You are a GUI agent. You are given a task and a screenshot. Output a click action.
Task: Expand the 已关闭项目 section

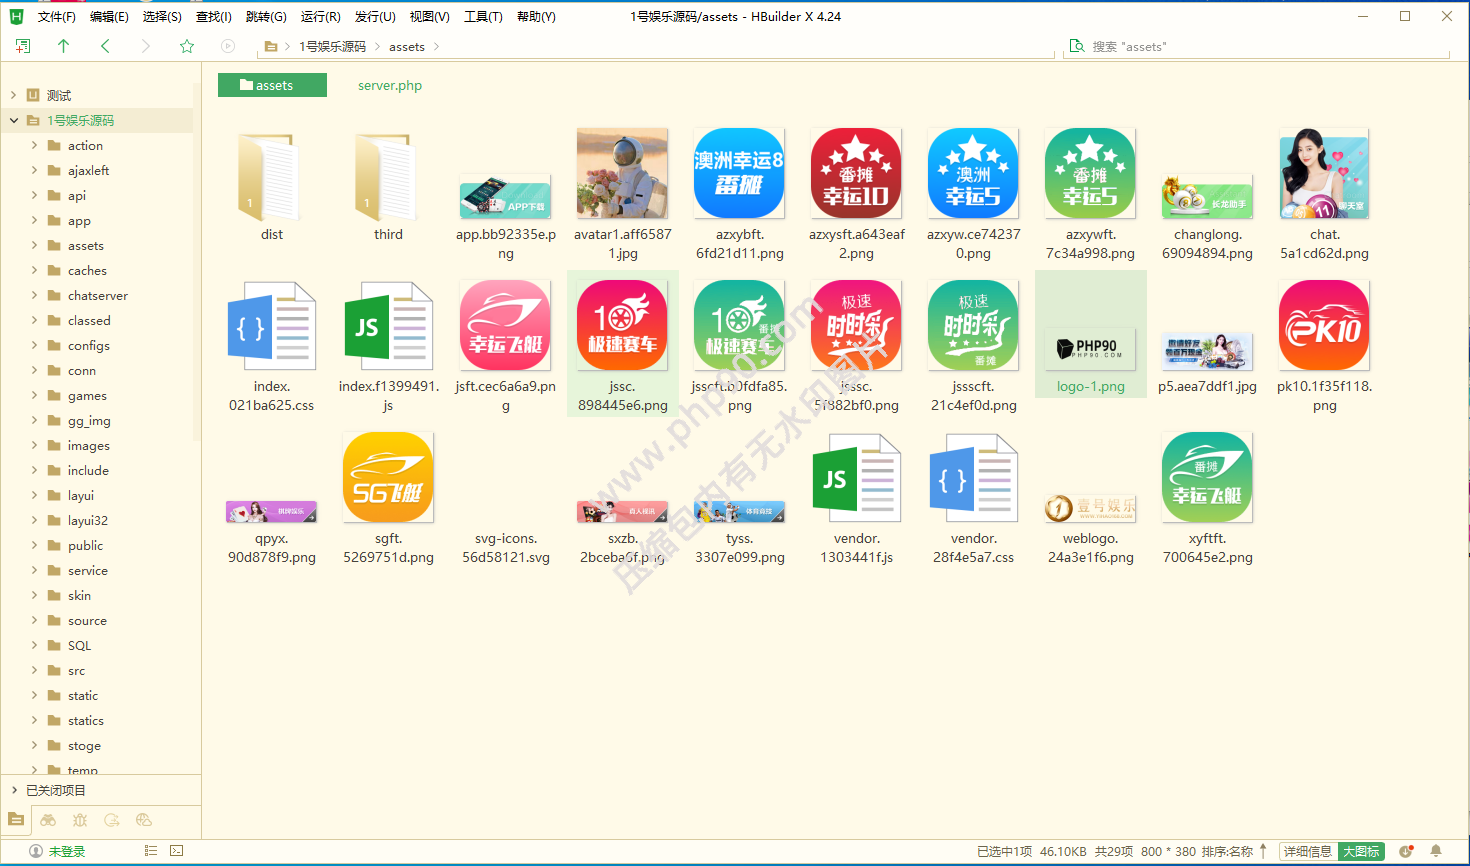click(14, 790)
